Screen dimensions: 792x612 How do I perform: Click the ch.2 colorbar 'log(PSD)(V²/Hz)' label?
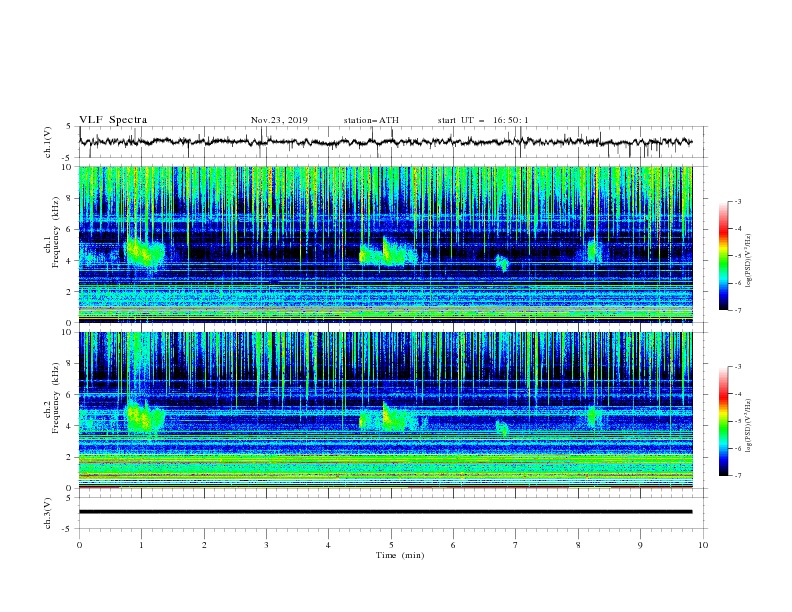(x=749, y=426)
